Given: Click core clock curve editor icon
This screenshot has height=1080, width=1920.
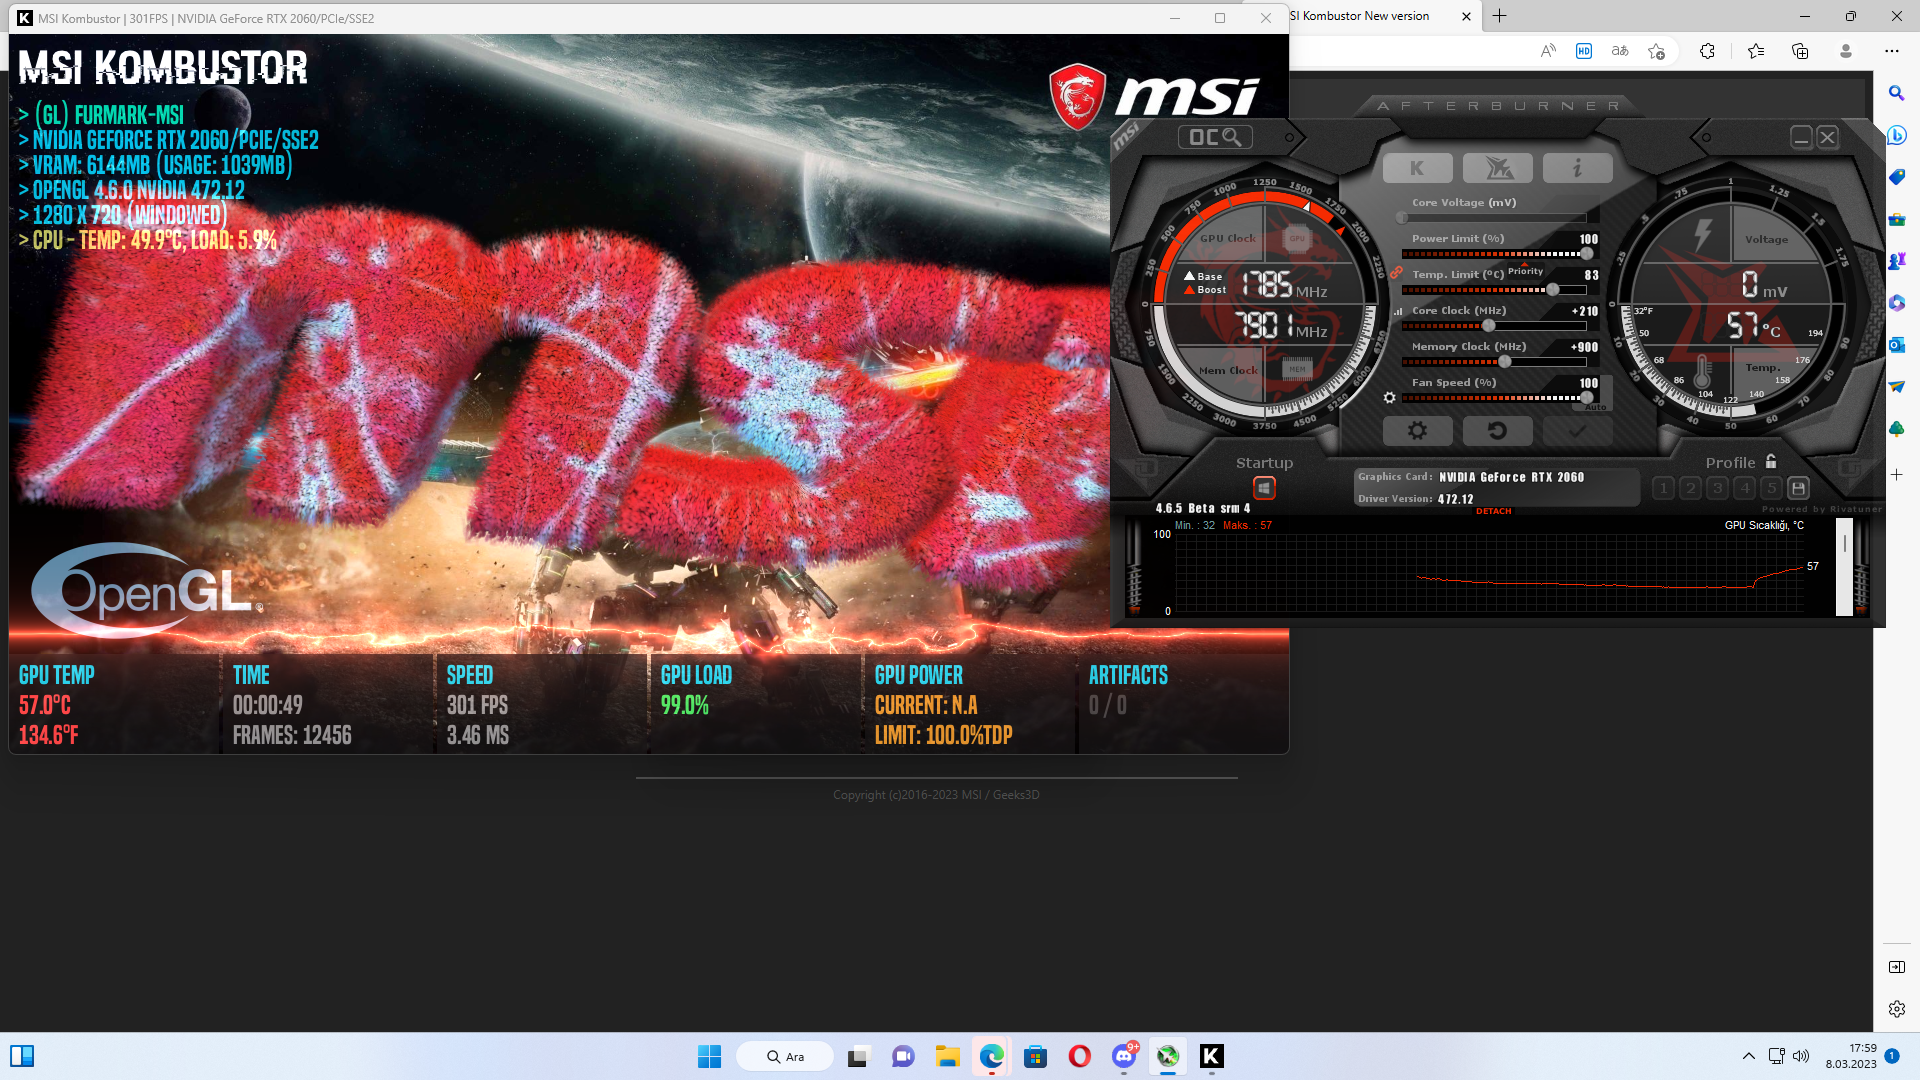Looking at the screenshot, I should click(x=1398, y=311).
